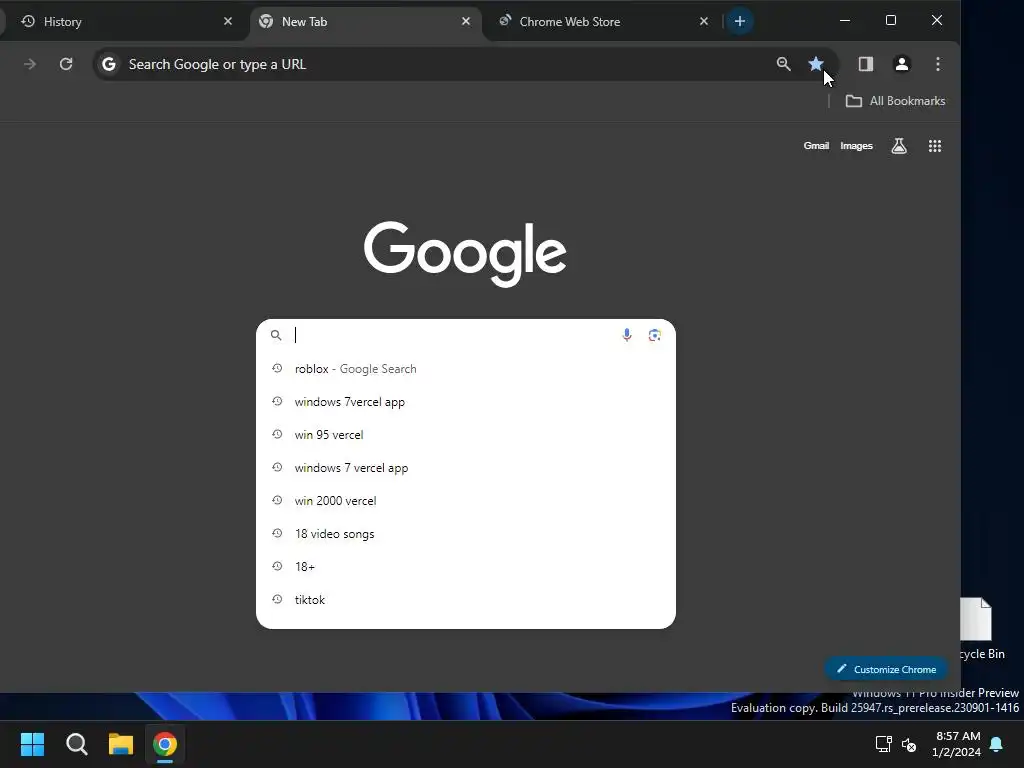Maximize the Chrome window
1024x768 pixels.
[891, 20]
